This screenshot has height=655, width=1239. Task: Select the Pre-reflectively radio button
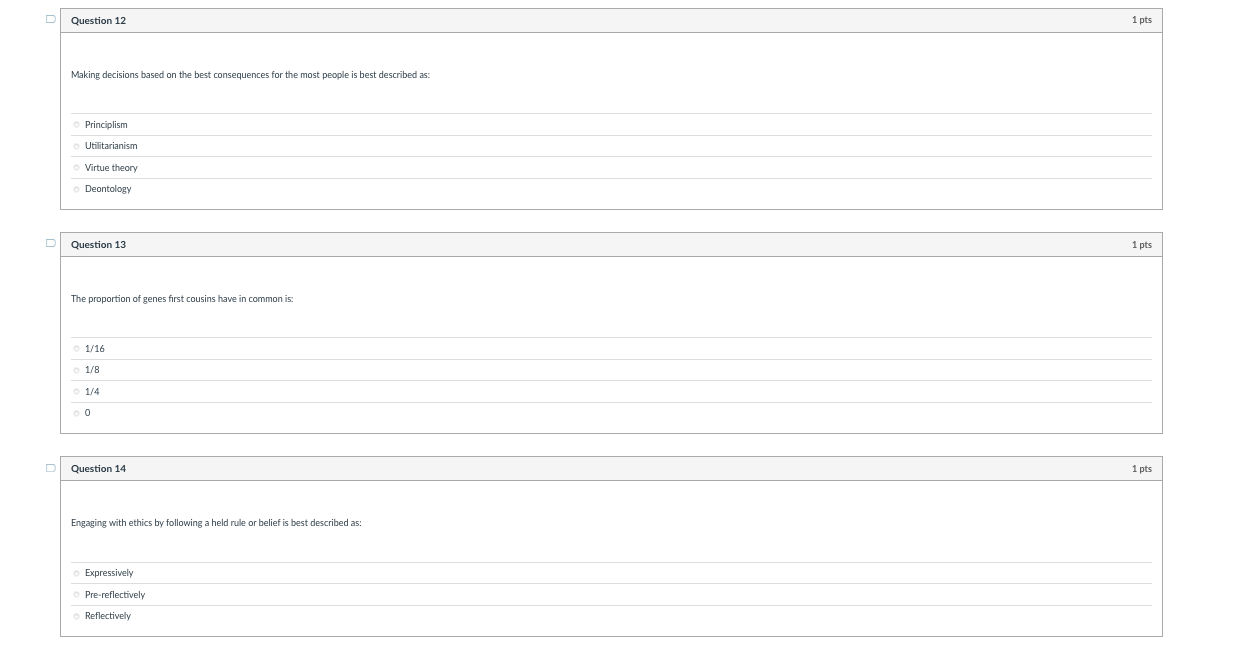pos(77,595)
